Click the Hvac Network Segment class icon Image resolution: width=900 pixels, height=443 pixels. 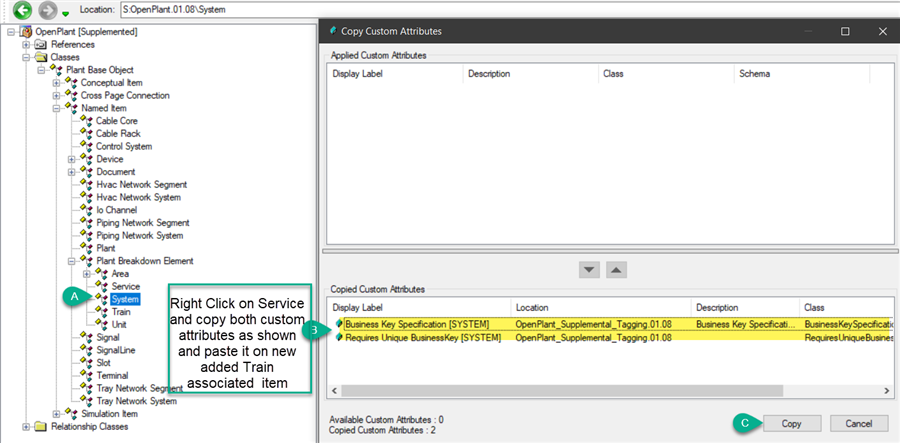click(x=87, y=184)
